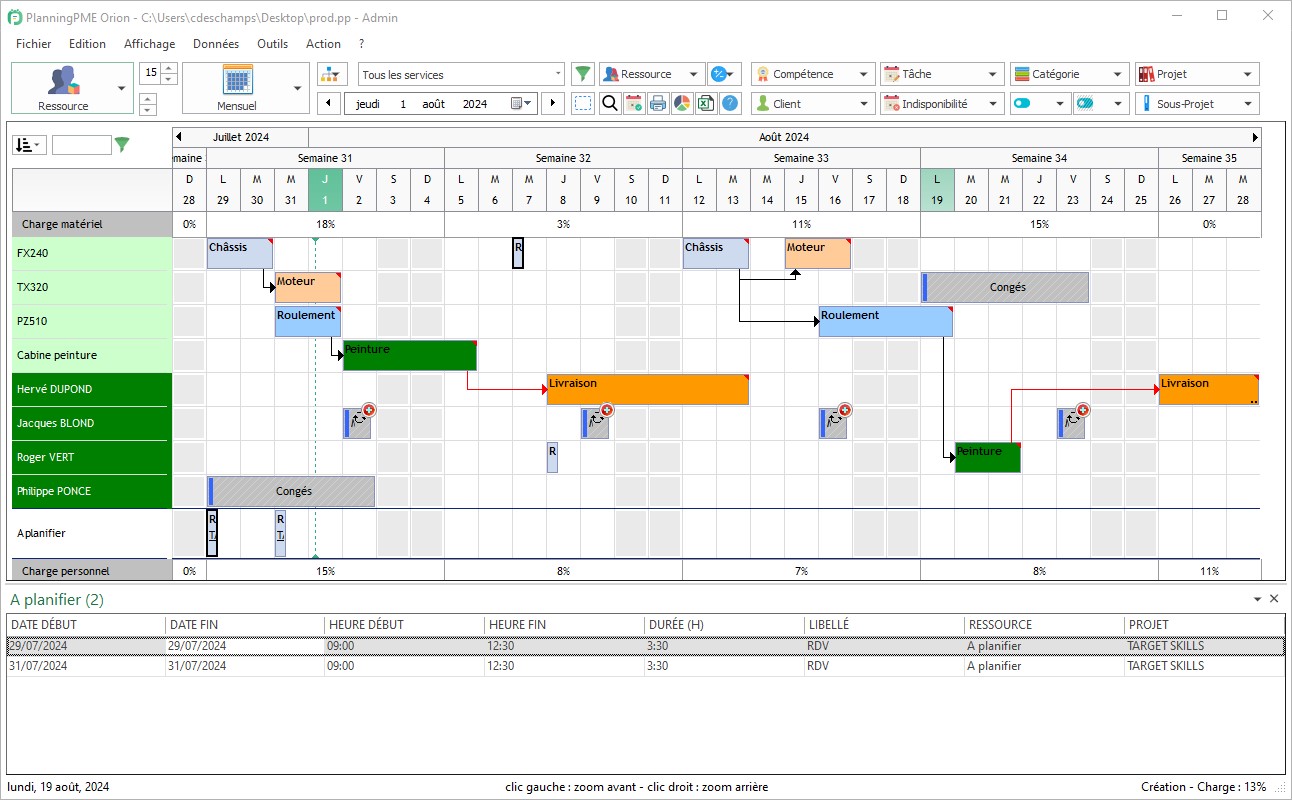The height and width of the screenshot is (800, 1292).
Task: Open statistics via the pie chart icon
Action: pyautogui.click(x=681, y=103)
